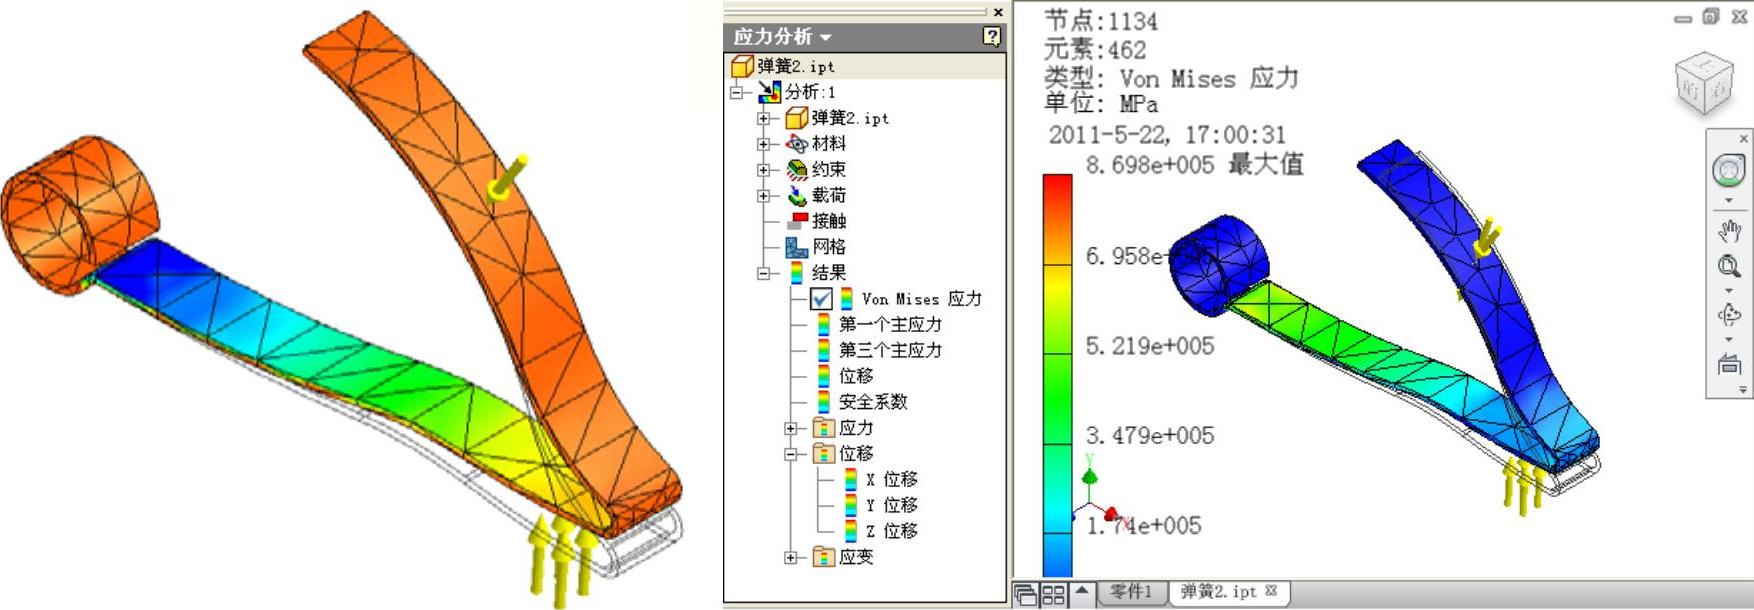Select the 位移 result under 结果
Screen dimensions: 1754x610
tap(856, 376)
